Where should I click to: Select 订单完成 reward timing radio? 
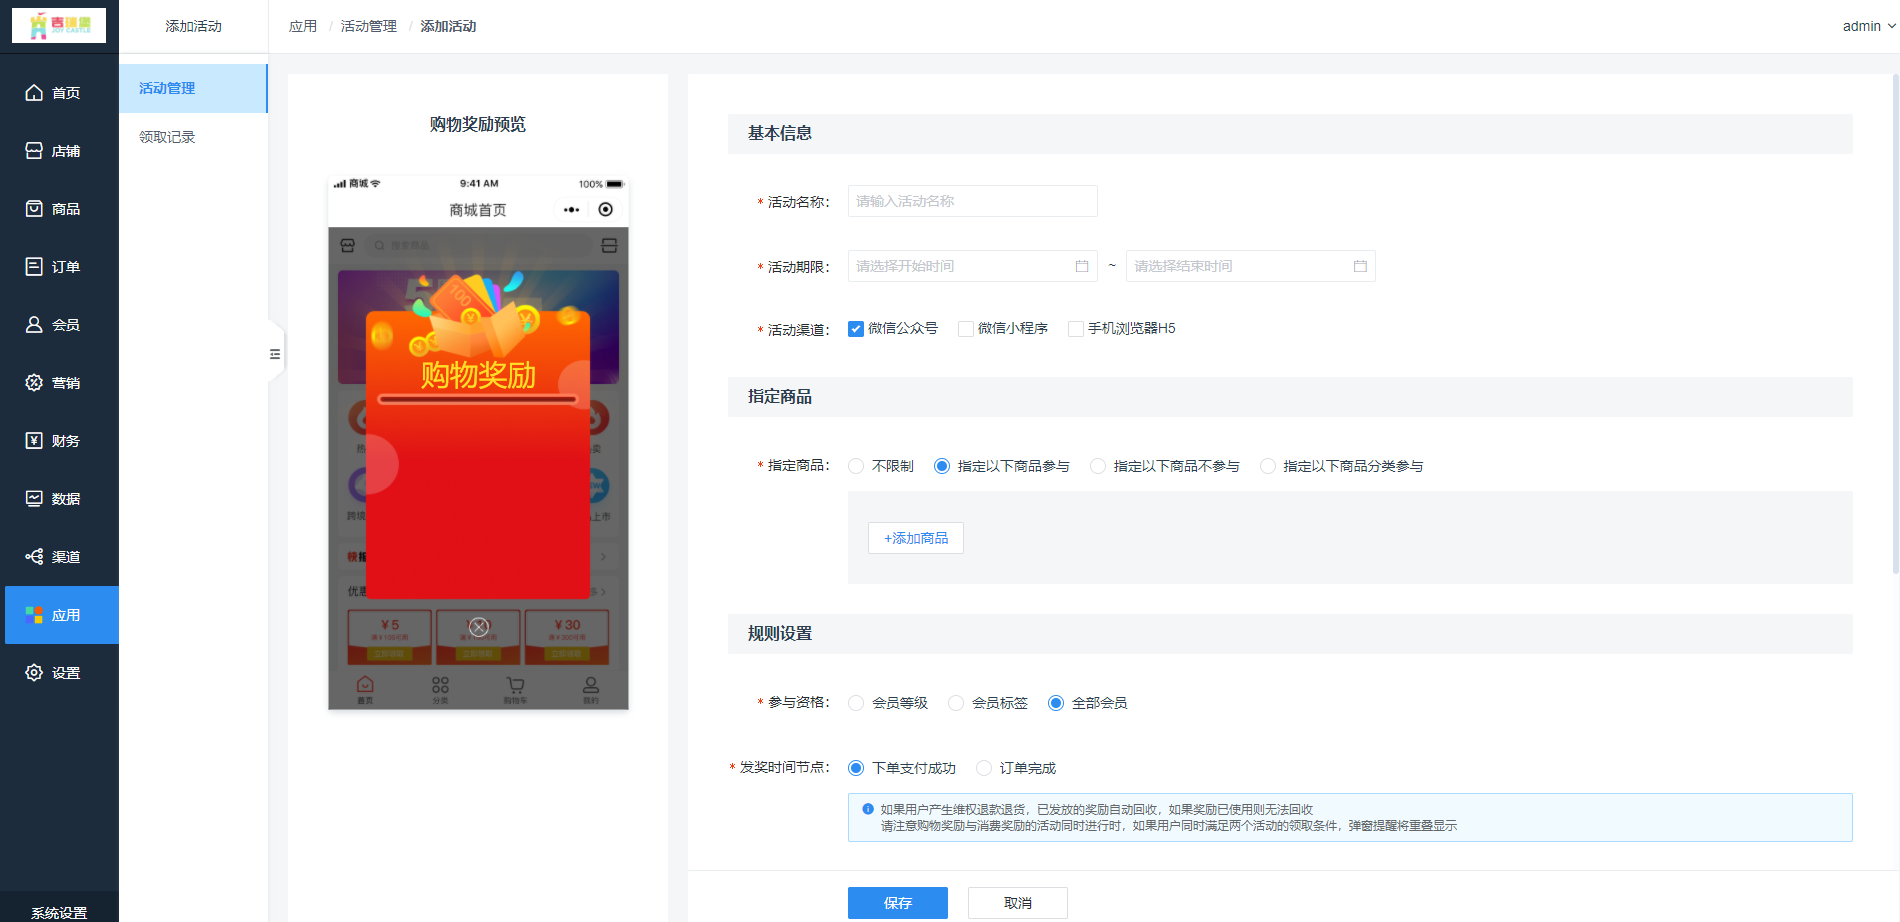pos(984,768)
